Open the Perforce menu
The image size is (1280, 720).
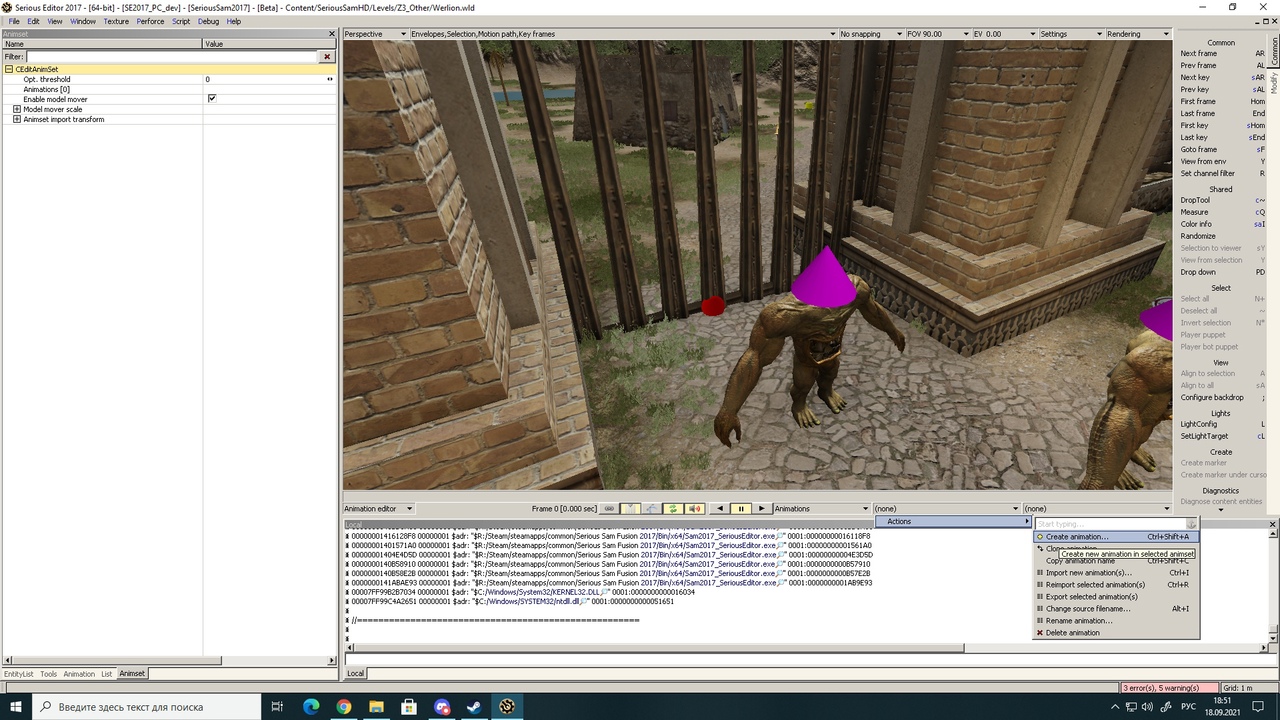150,21
